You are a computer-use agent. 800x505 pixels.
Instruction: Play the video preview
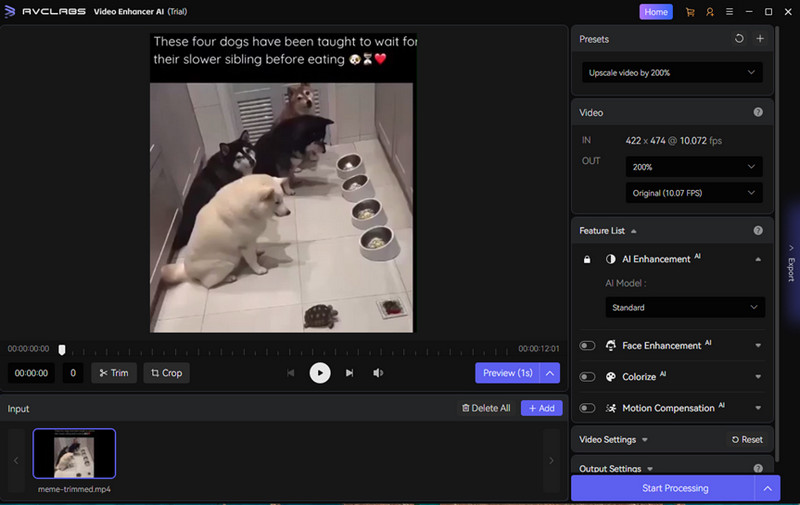click(319, 373)
